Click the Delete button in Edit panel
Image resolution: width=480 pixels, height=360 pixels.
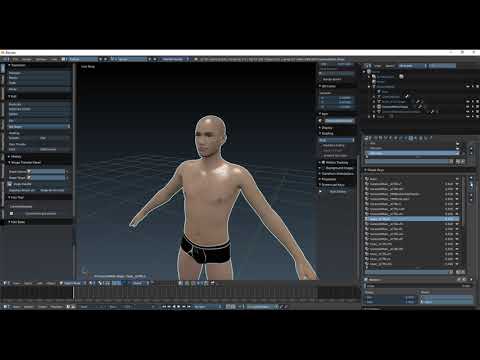(x=39, y=114)
